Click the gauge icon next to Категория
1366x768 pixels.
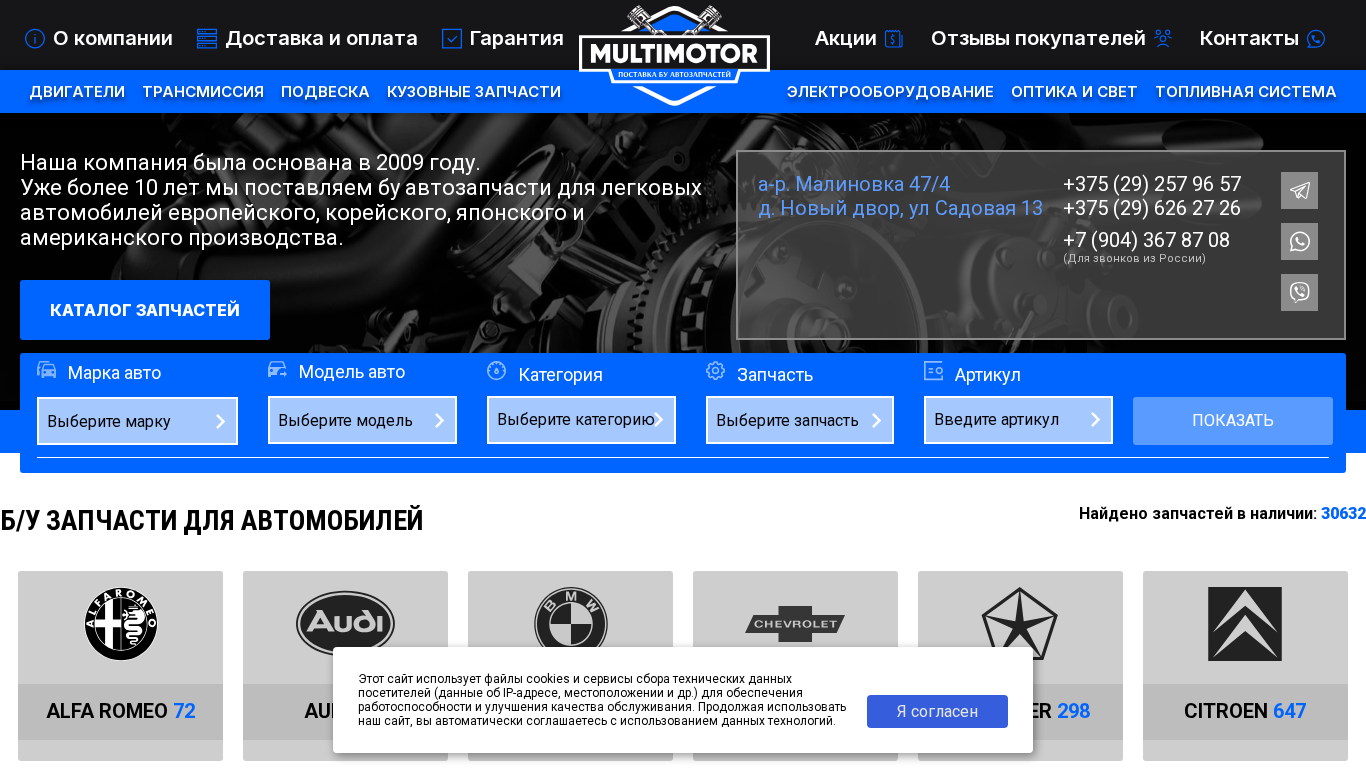coord(497,370)
